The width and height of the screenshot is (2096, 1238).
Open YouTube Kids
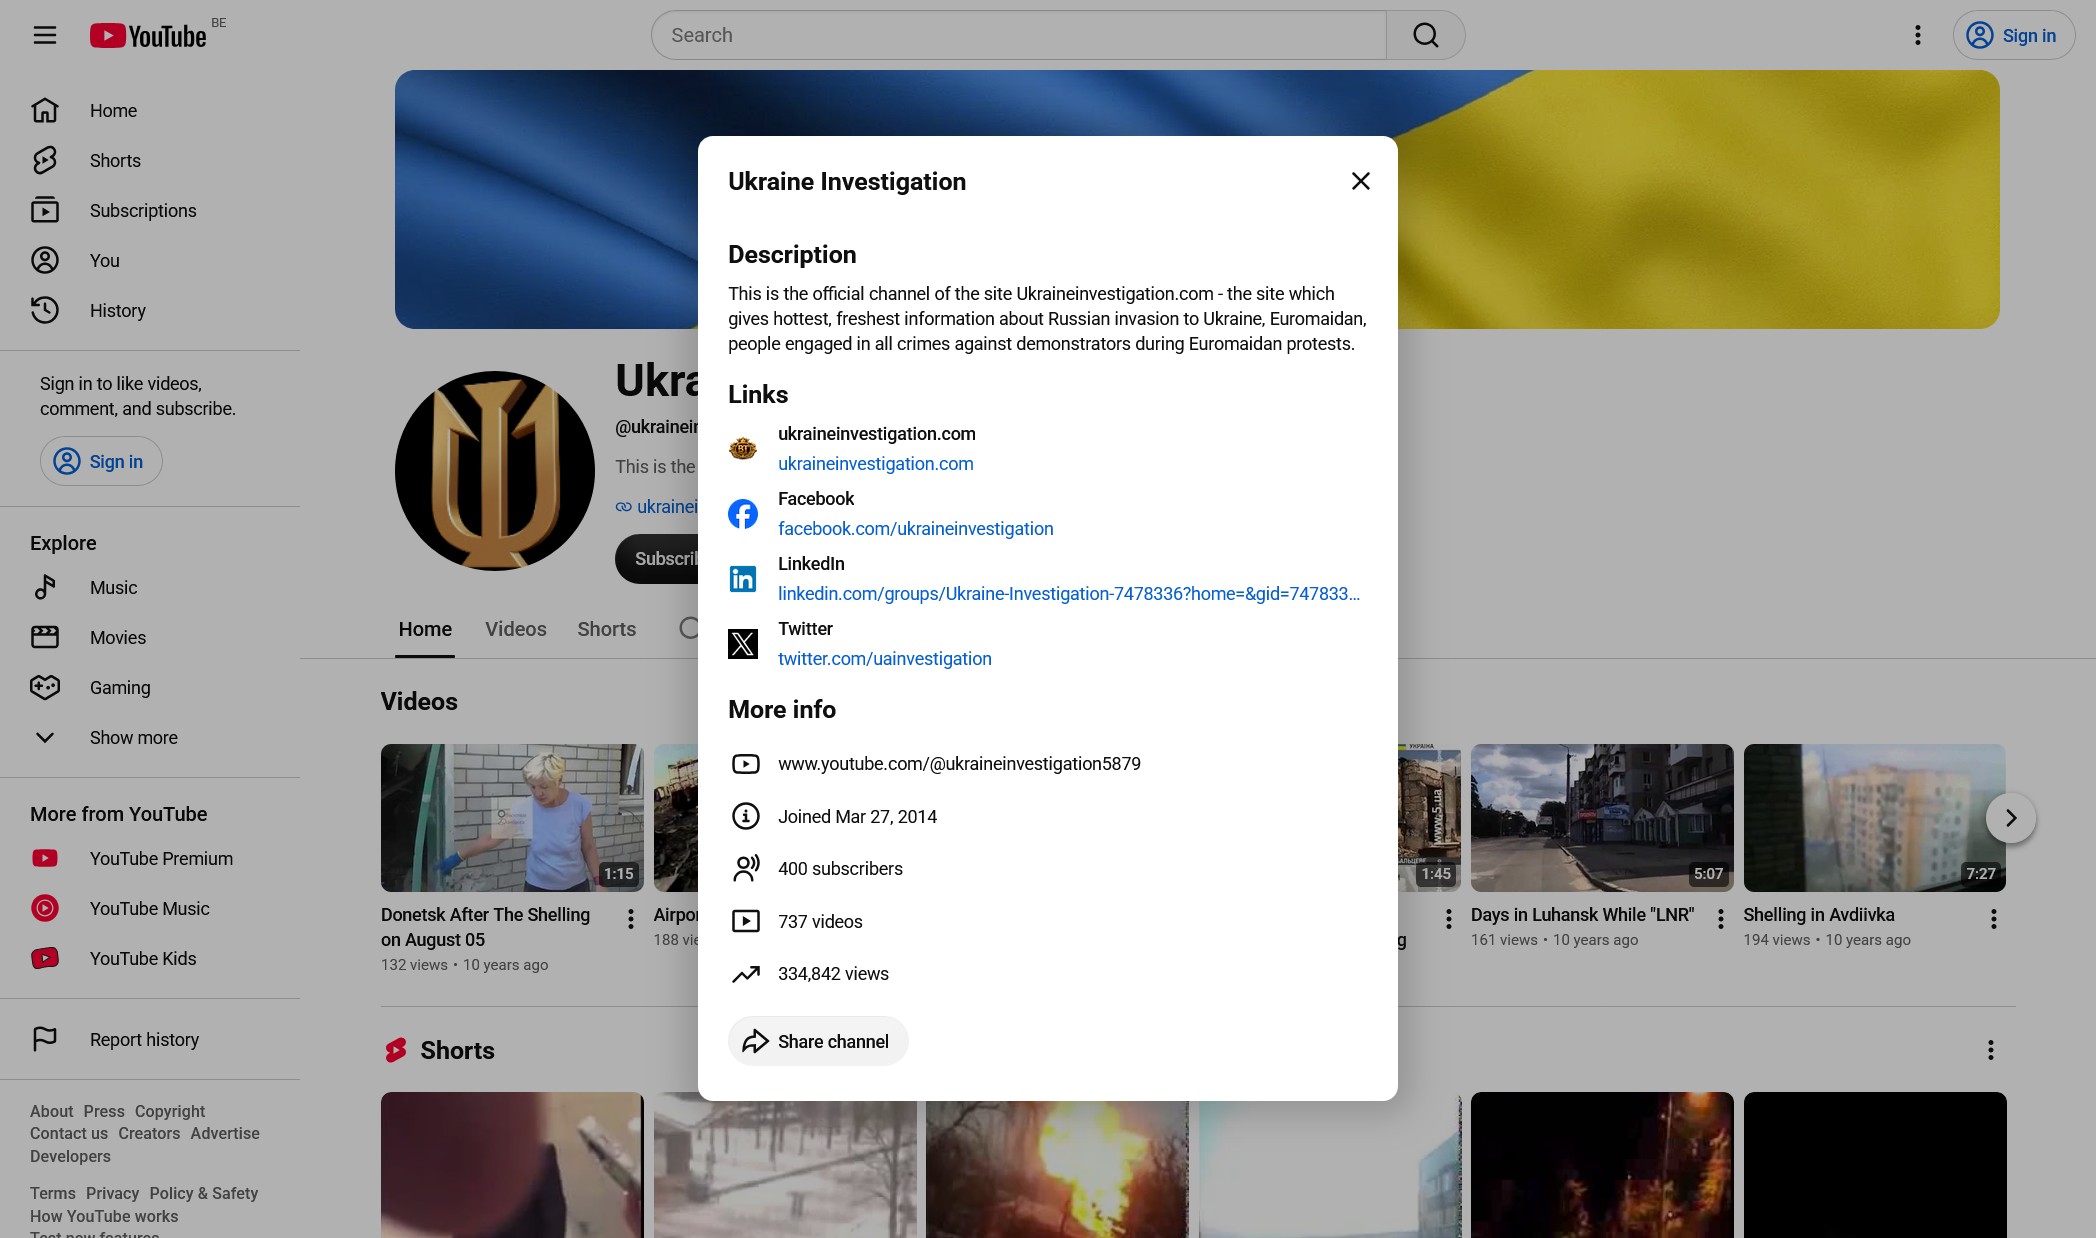point(150,958)
